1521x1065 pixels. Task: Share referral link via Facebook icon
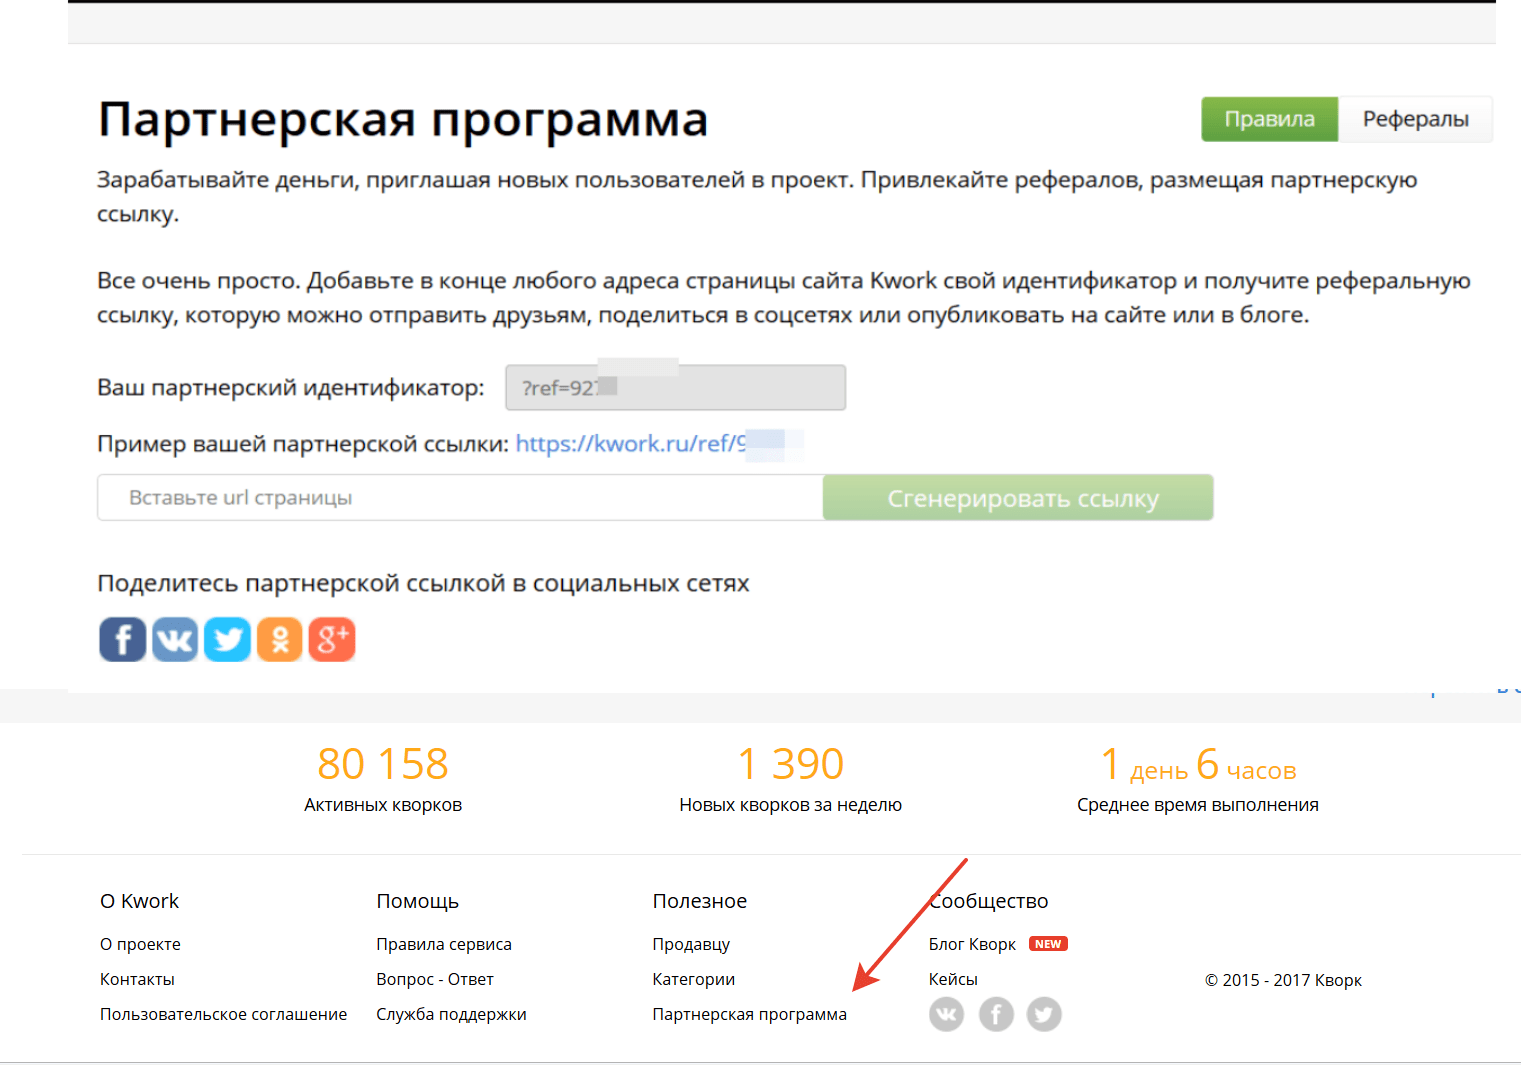click(123, 640)
